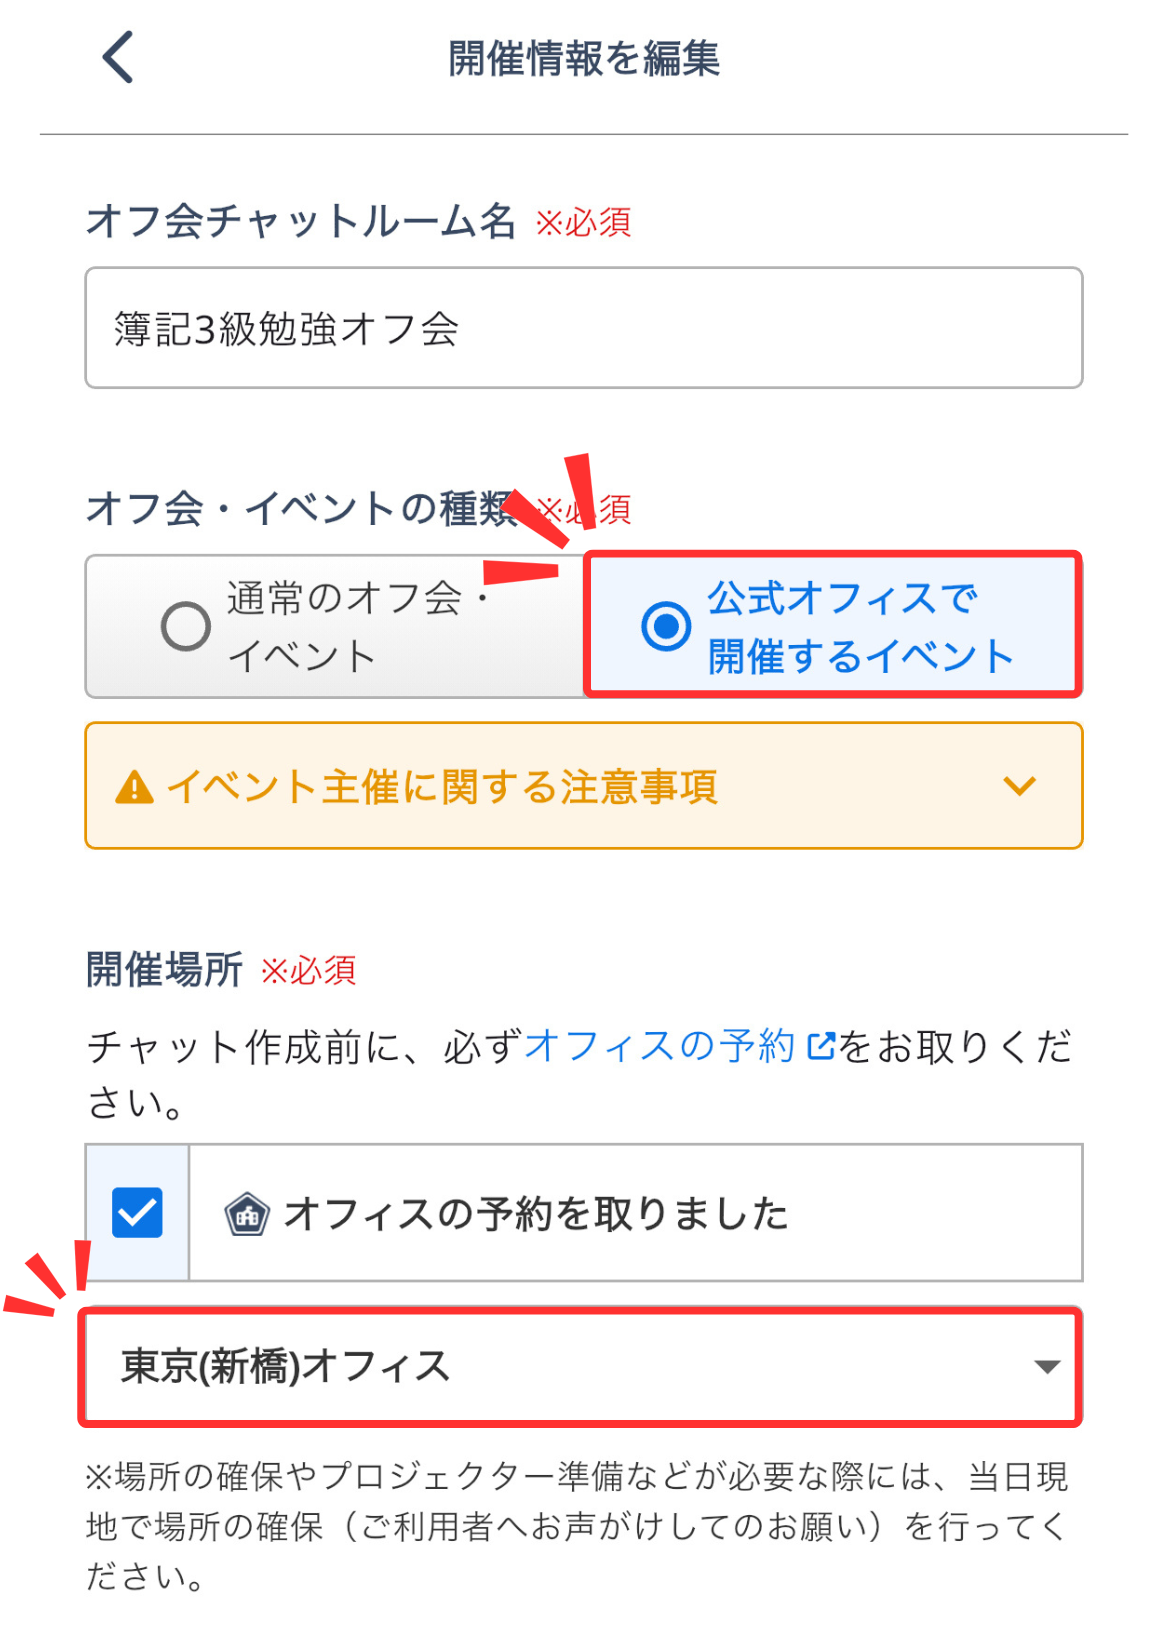Viewport: 1170px width, 1647px height.
Task: Expand イベント主催に関する注意事項 chevron
Action: tap(1019, 786)
